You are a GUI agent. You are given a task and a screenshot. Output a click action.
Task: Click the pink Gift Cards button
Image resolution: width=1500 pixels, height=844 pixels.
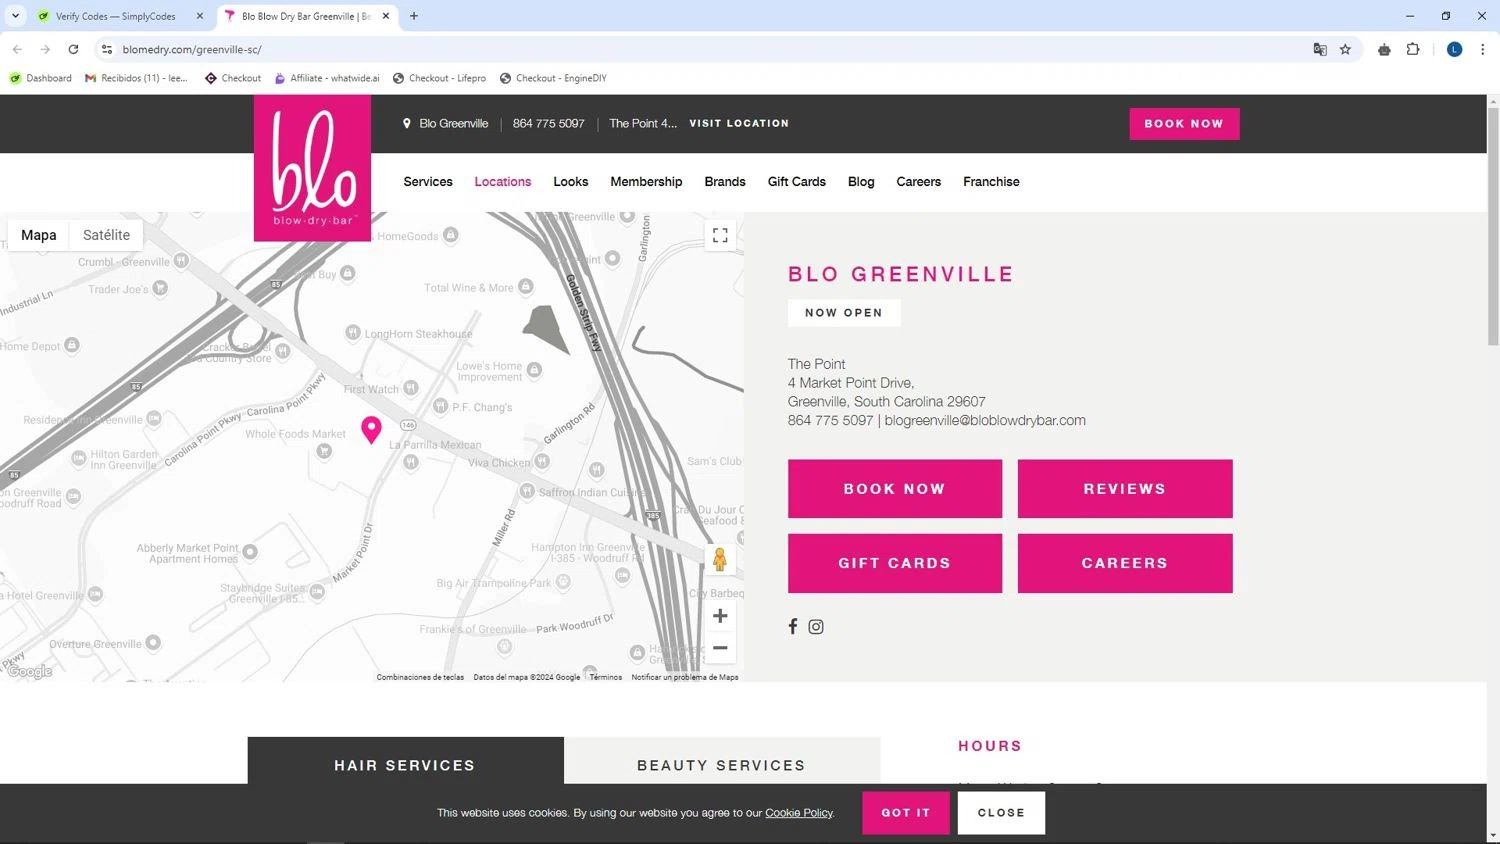[x=895, y=563]
